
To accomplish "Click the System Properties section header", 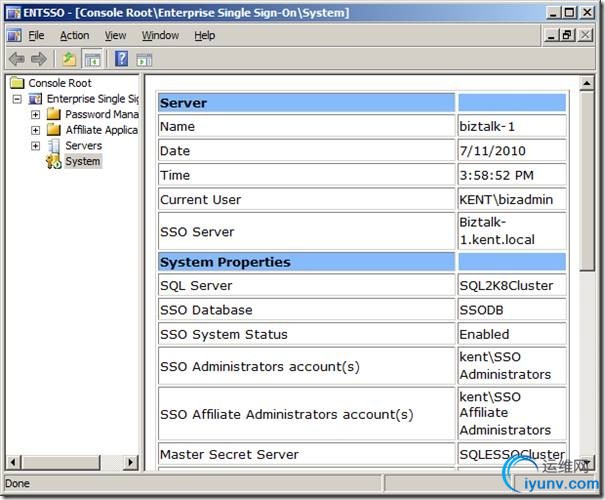I will coord(306,262).
